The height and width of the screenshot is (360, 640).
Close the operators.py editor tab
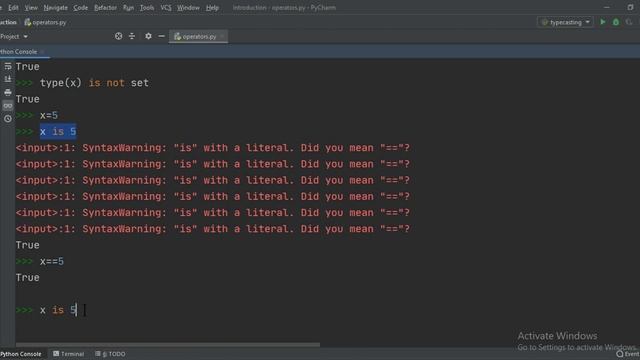pos(222,36)
